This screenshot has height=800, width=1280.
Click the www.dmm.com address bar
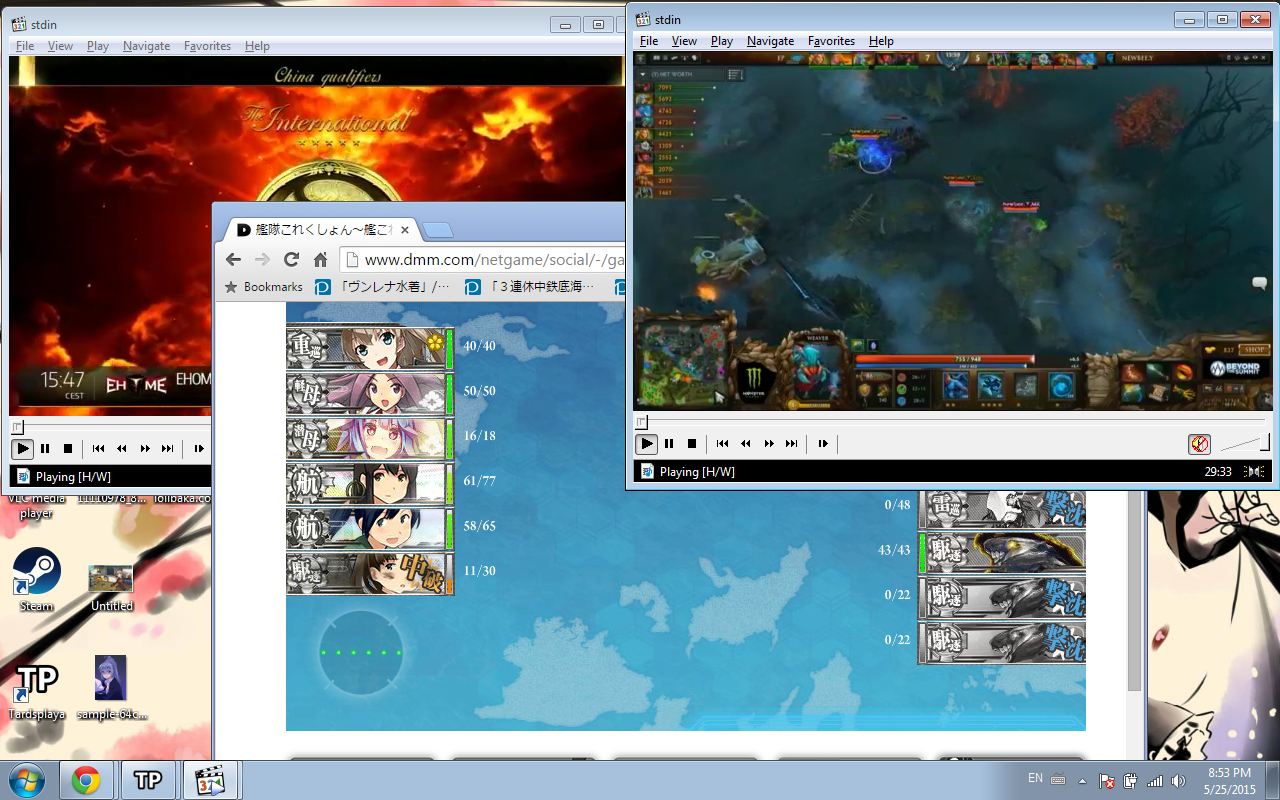point(483,260)
